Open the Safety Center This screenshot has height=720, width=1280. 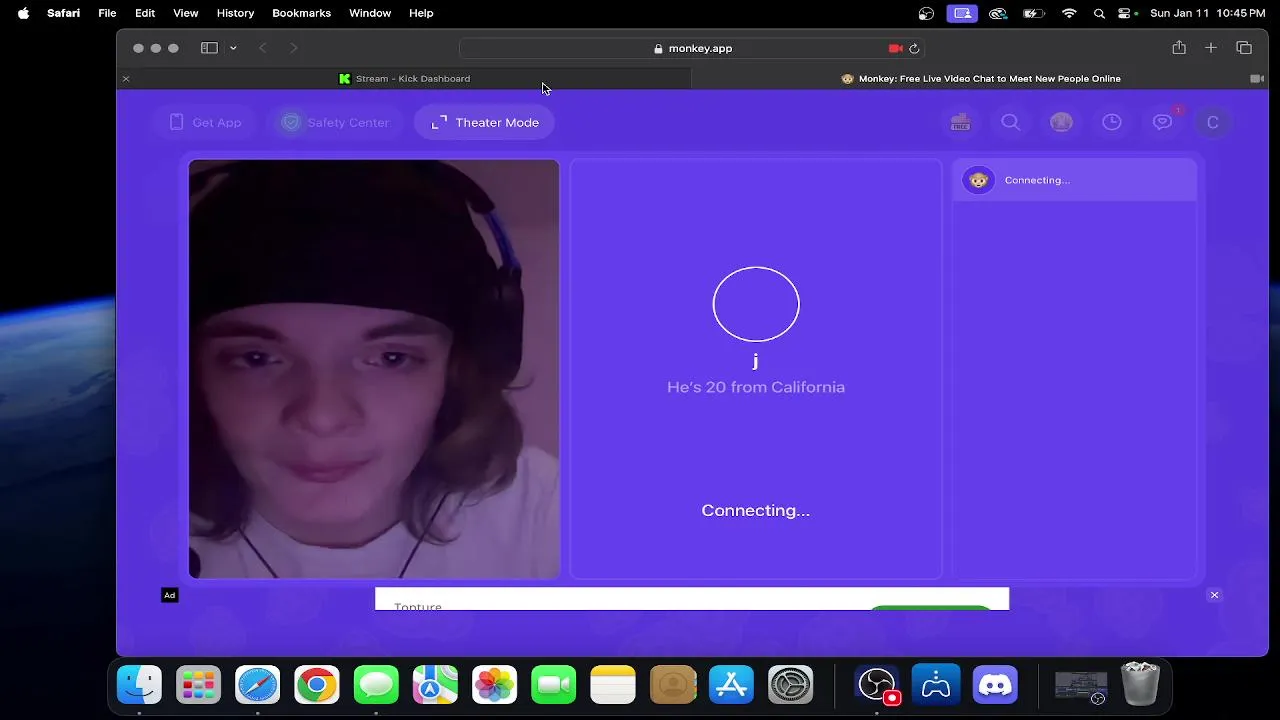(335, 122)
